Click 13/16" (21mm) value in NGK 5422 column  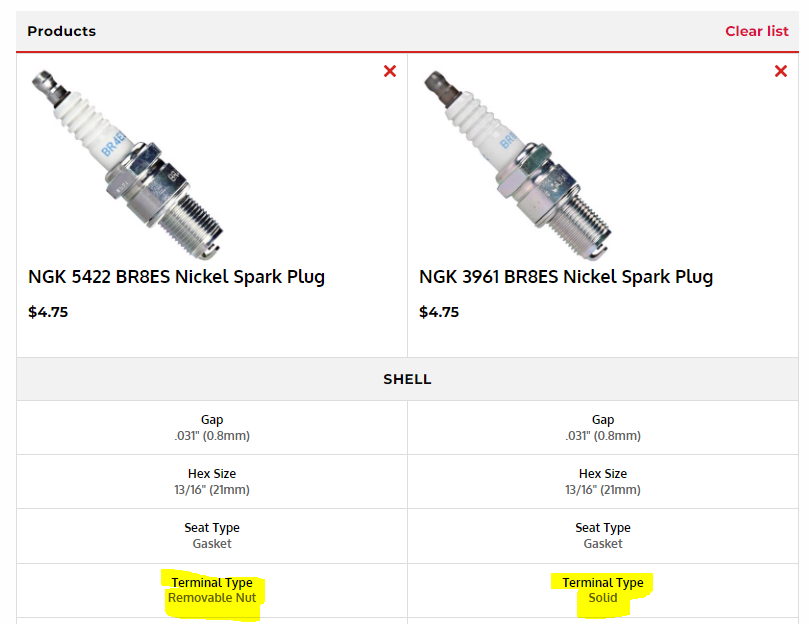pyautogui.click(x=212, y=490)
